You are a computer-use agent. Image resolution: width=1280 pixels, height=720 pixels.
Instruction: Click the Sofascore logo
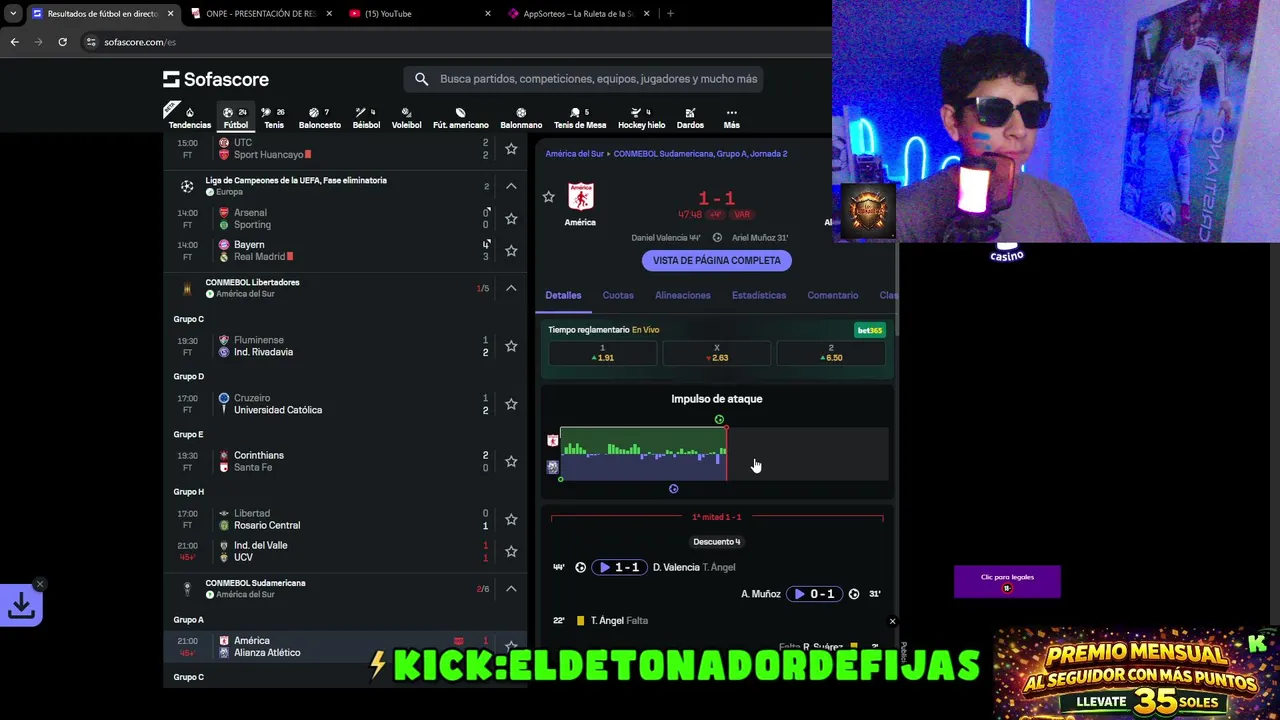pos(216,79)
